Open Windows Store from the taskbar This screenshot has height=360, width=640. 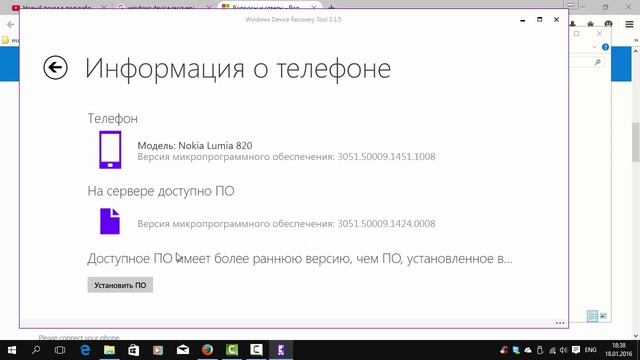tap(133, 350)
